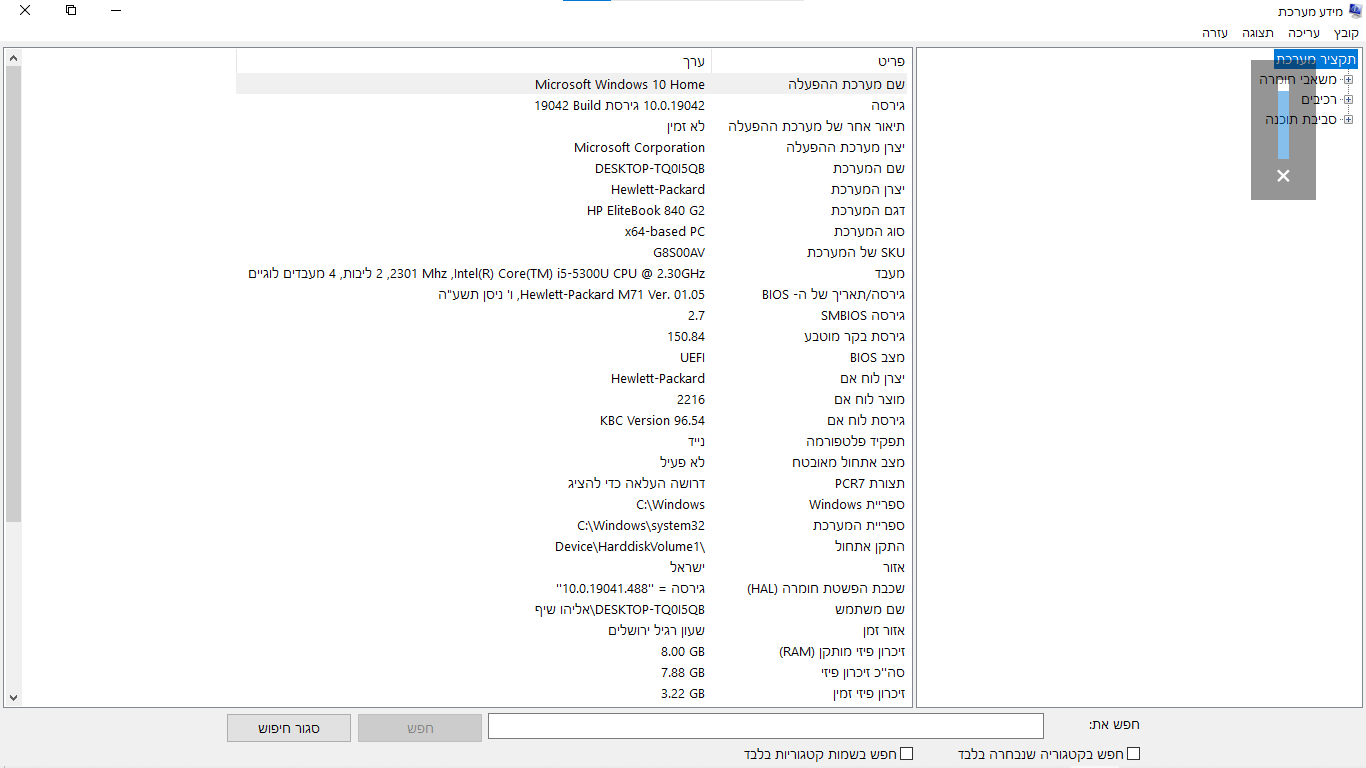This screenshot has width=1366, height=768.
Task: Toggle חפש בשמות קטגוריות בלבד checkbox
Action: (906, 754)
